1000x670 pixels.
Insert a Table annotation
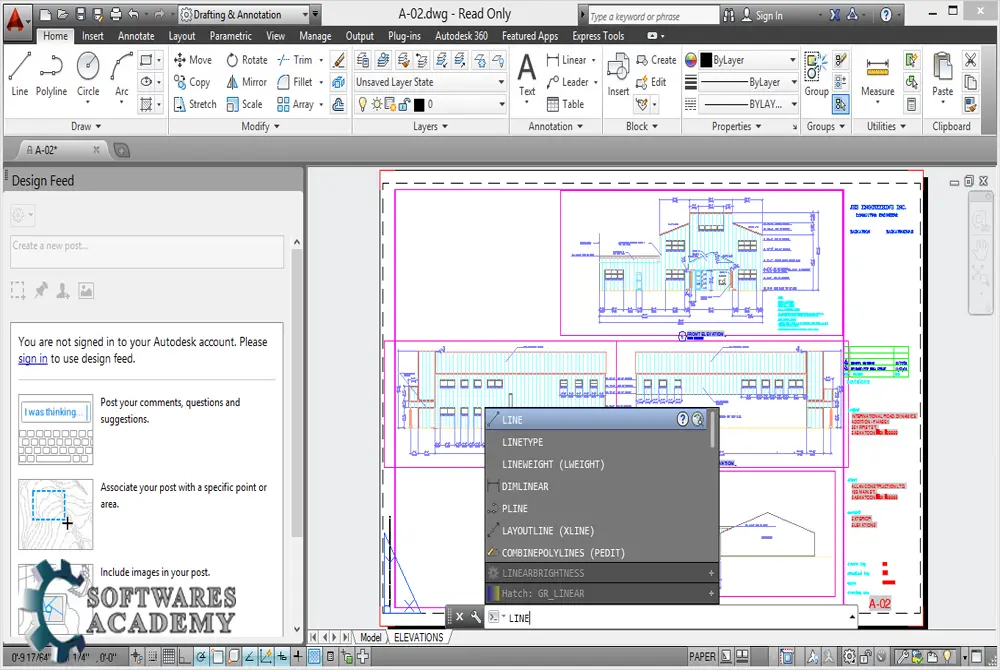click(565, 104)
